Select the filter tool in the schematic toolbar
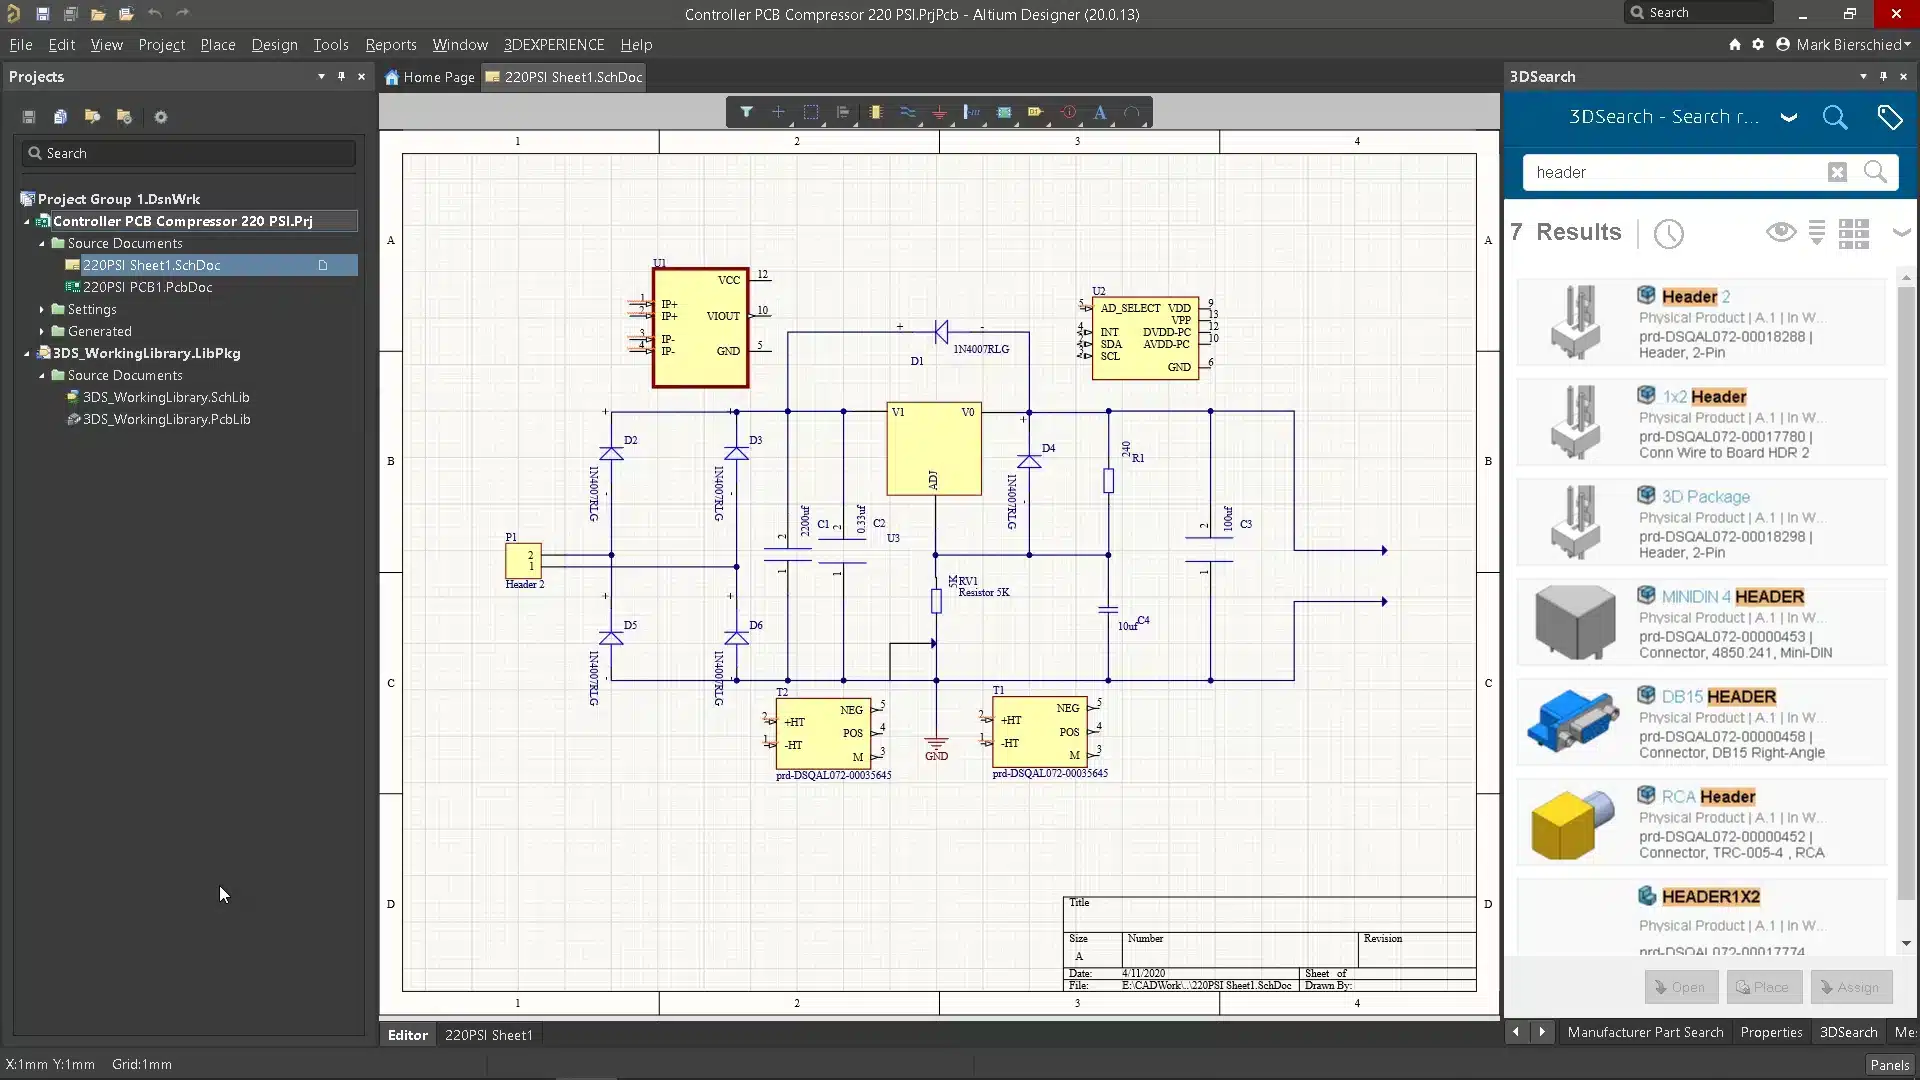Image resolution: width=1920 pixels, height=1080 pixels. click(x=748, y=112)
